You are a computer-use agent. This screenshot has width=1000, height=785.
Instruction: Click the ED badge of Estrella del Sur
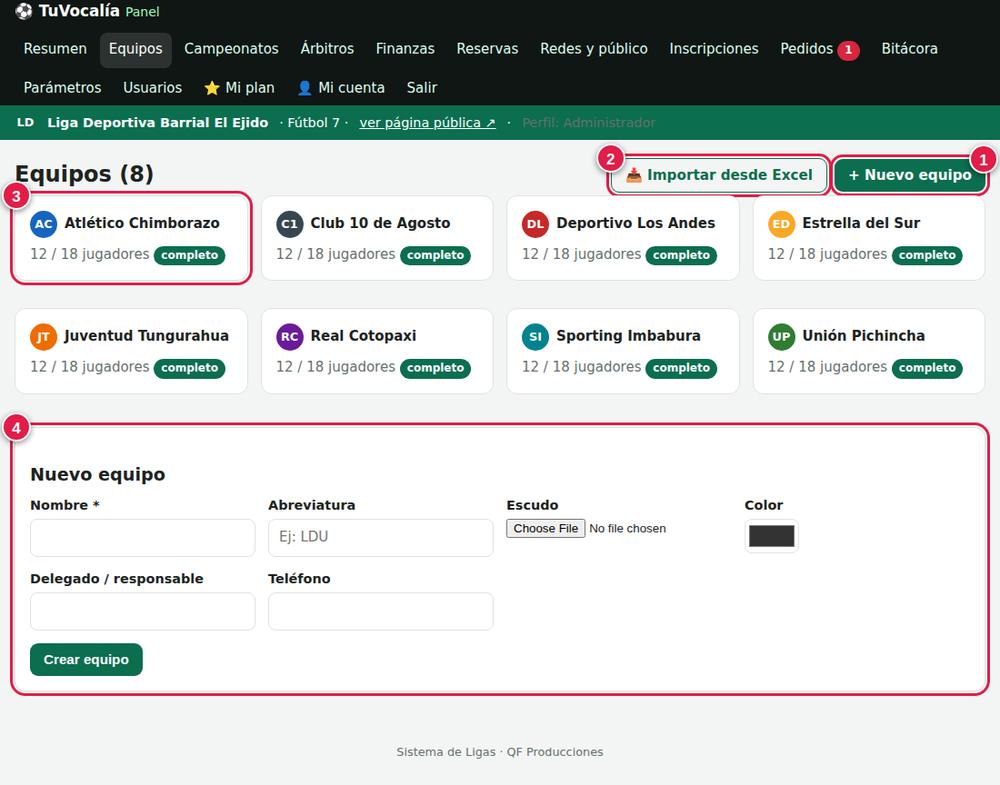pos(781,224)
